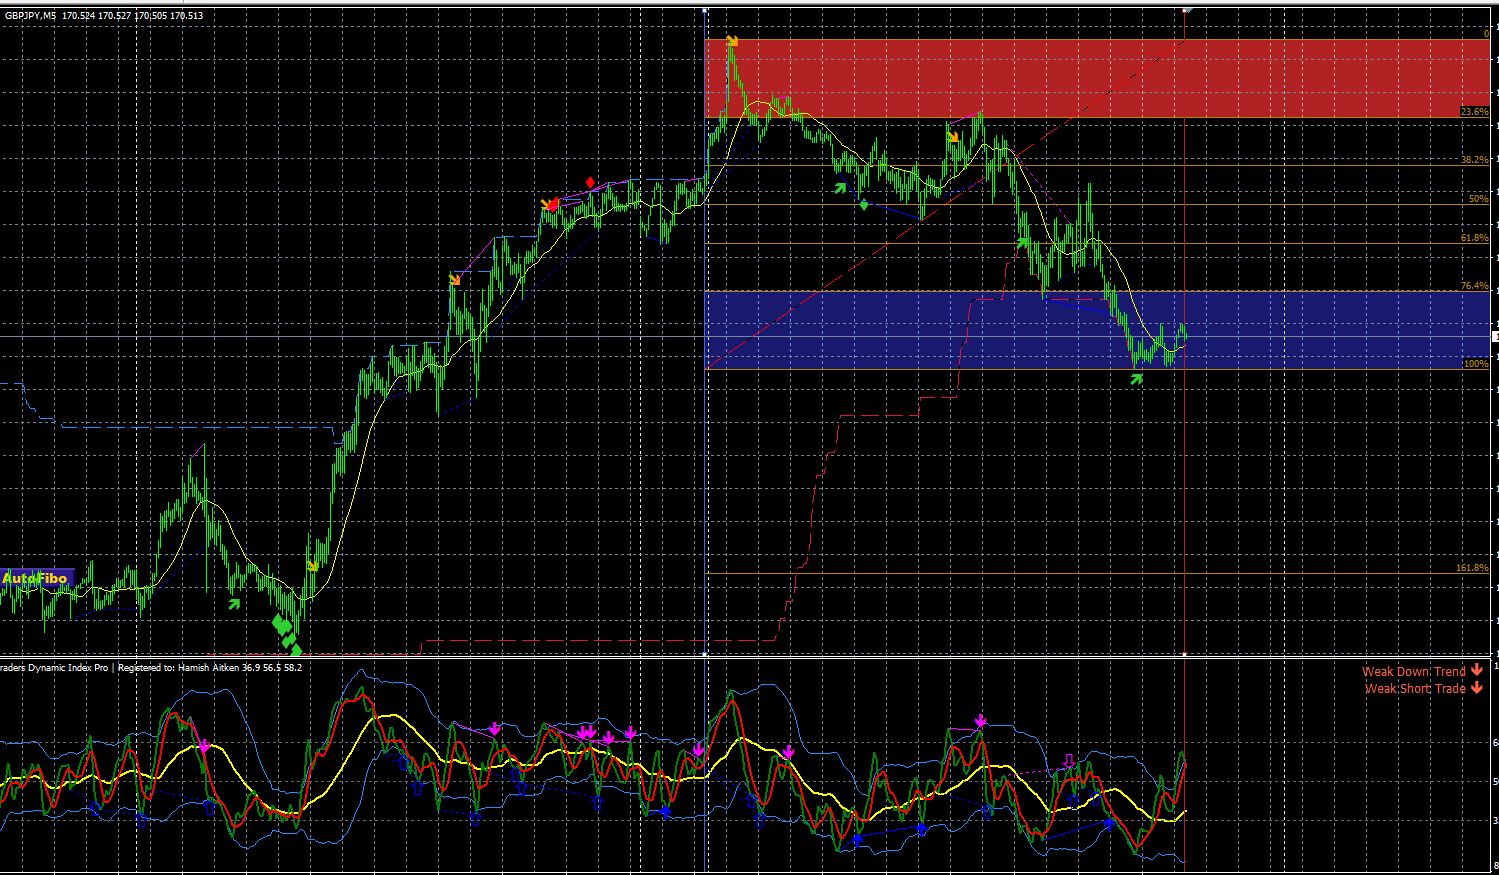
Task: Click the small green diamond below pullback
Action: (x=864, y=205)
